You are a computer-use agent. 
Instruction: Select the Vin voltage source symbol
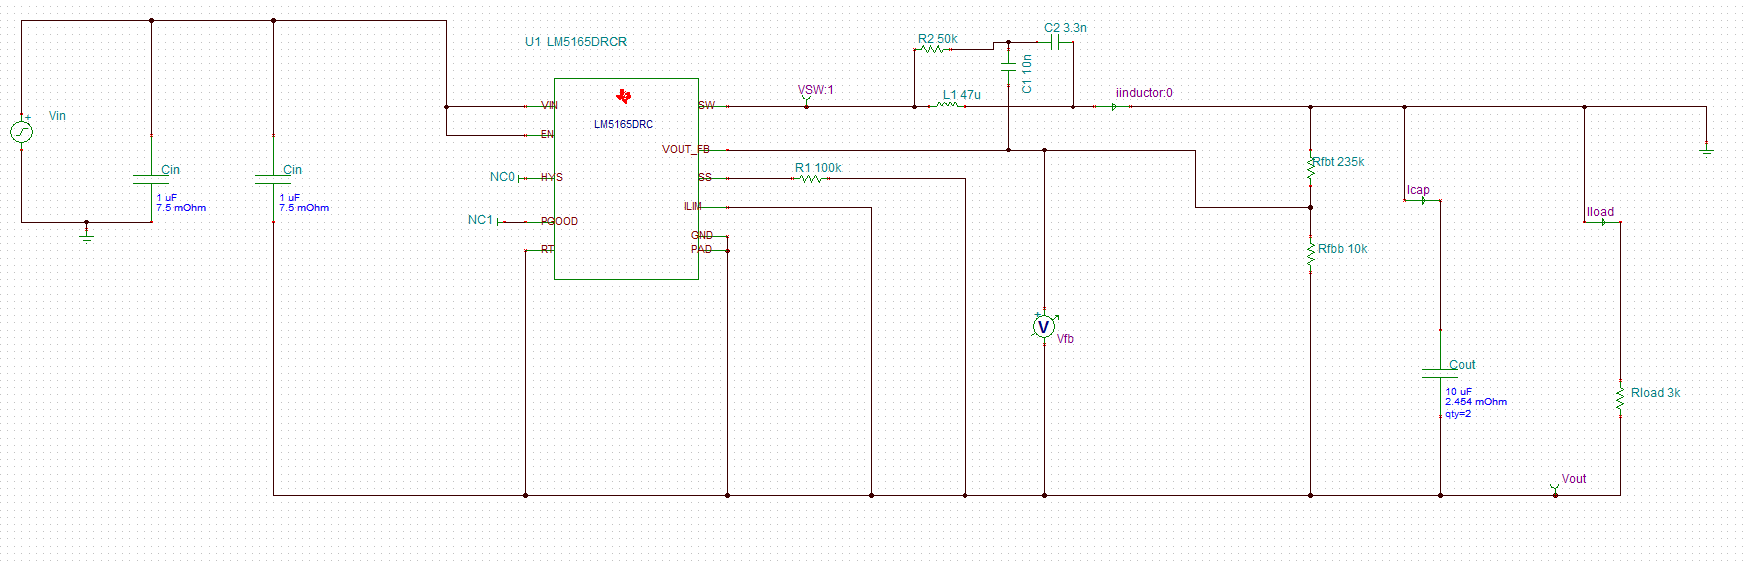click(21, 132)
